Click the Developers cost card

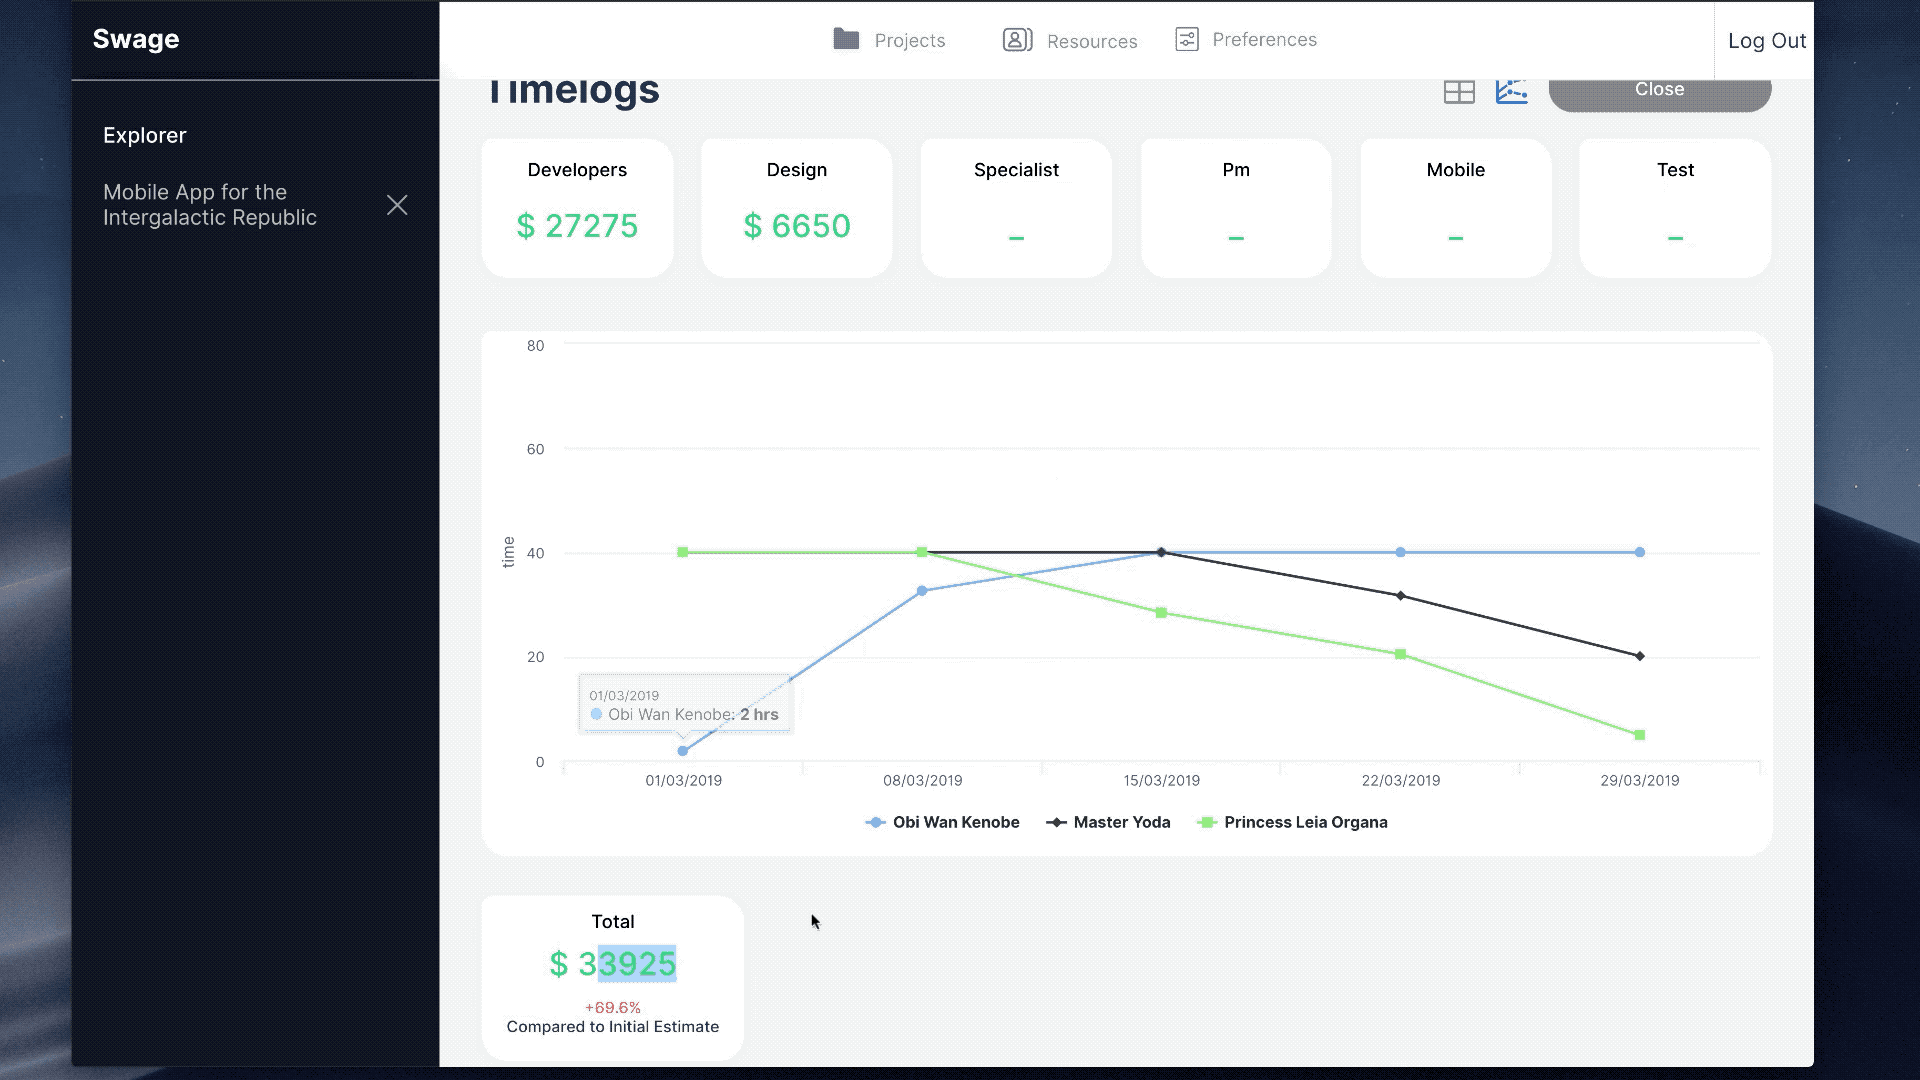(x=577, y=208)
